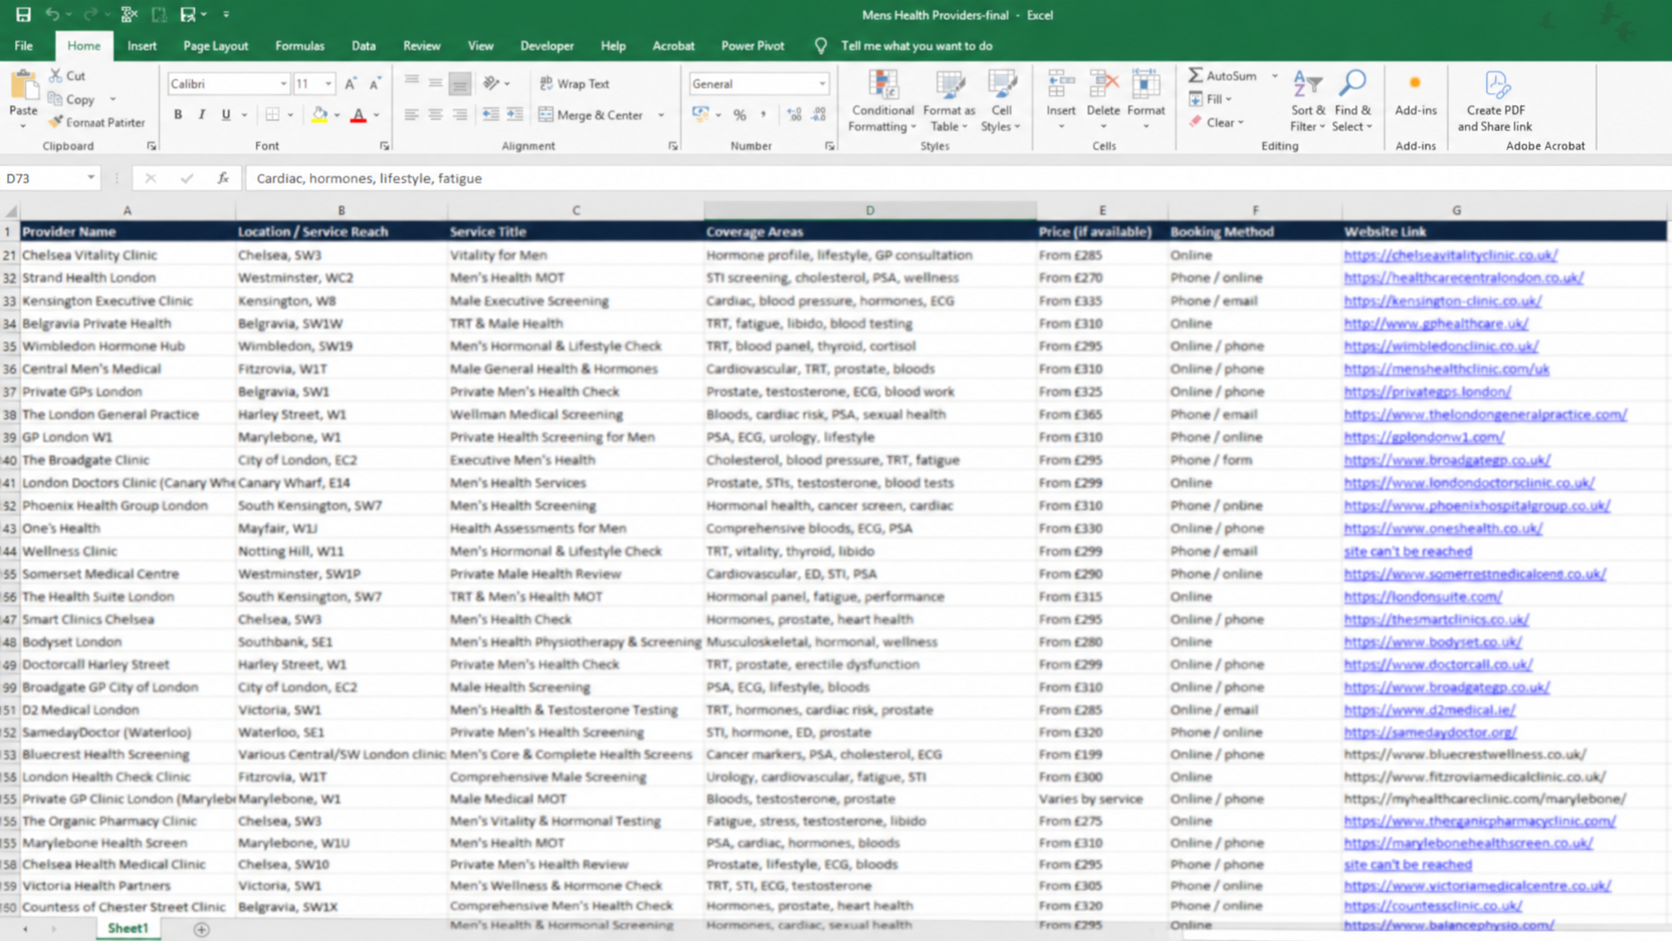Open the Font dialog launcher

click(x=384, y=146)
